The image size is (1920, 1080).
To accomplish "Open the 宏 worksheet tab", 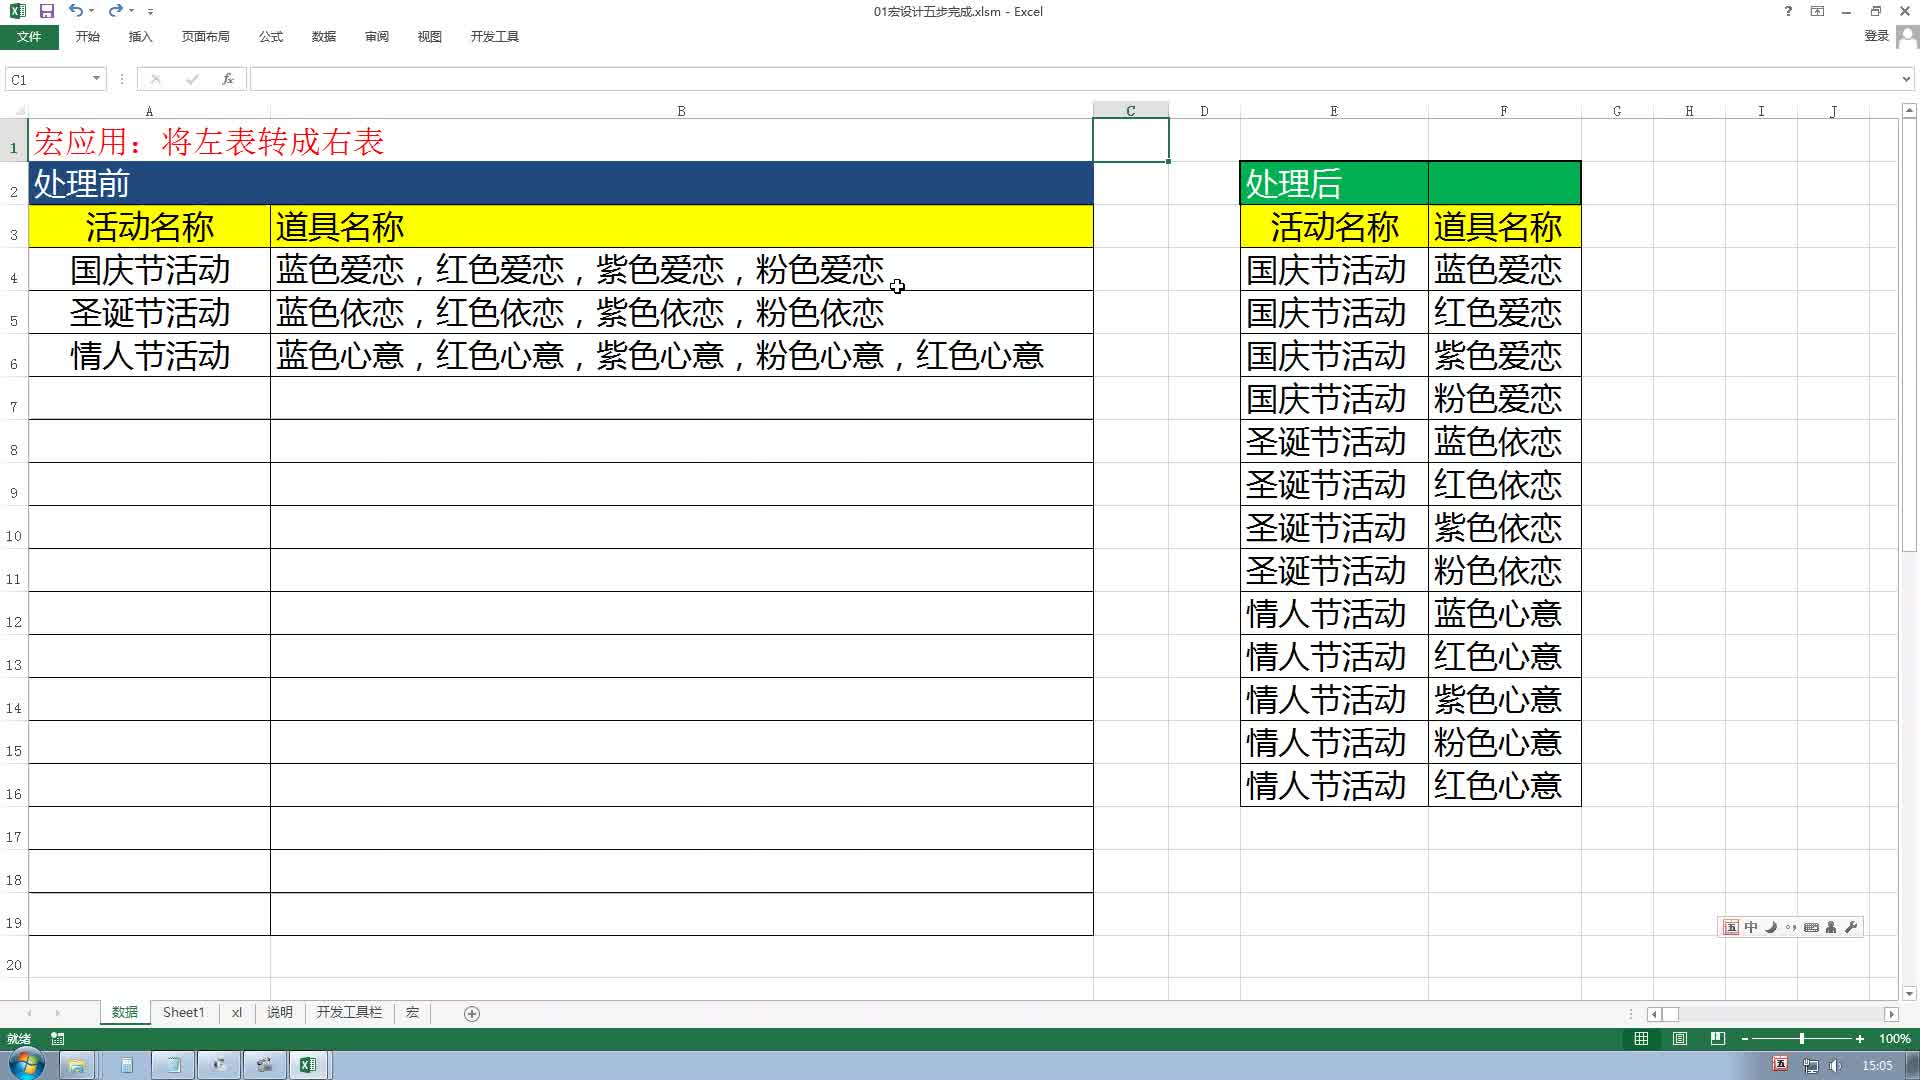I will (412, 1013).
